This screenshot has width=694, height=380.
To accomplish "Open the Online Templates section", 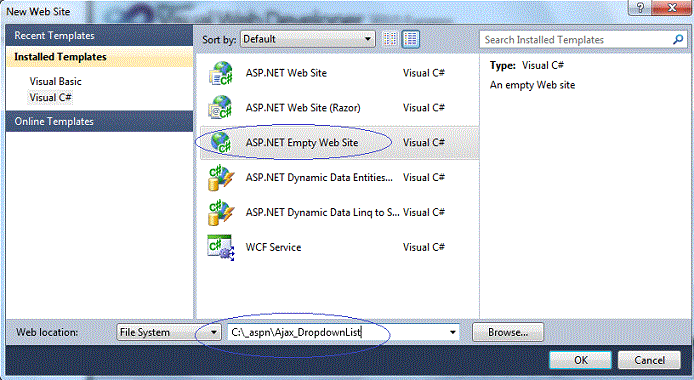I will point(99,121).
